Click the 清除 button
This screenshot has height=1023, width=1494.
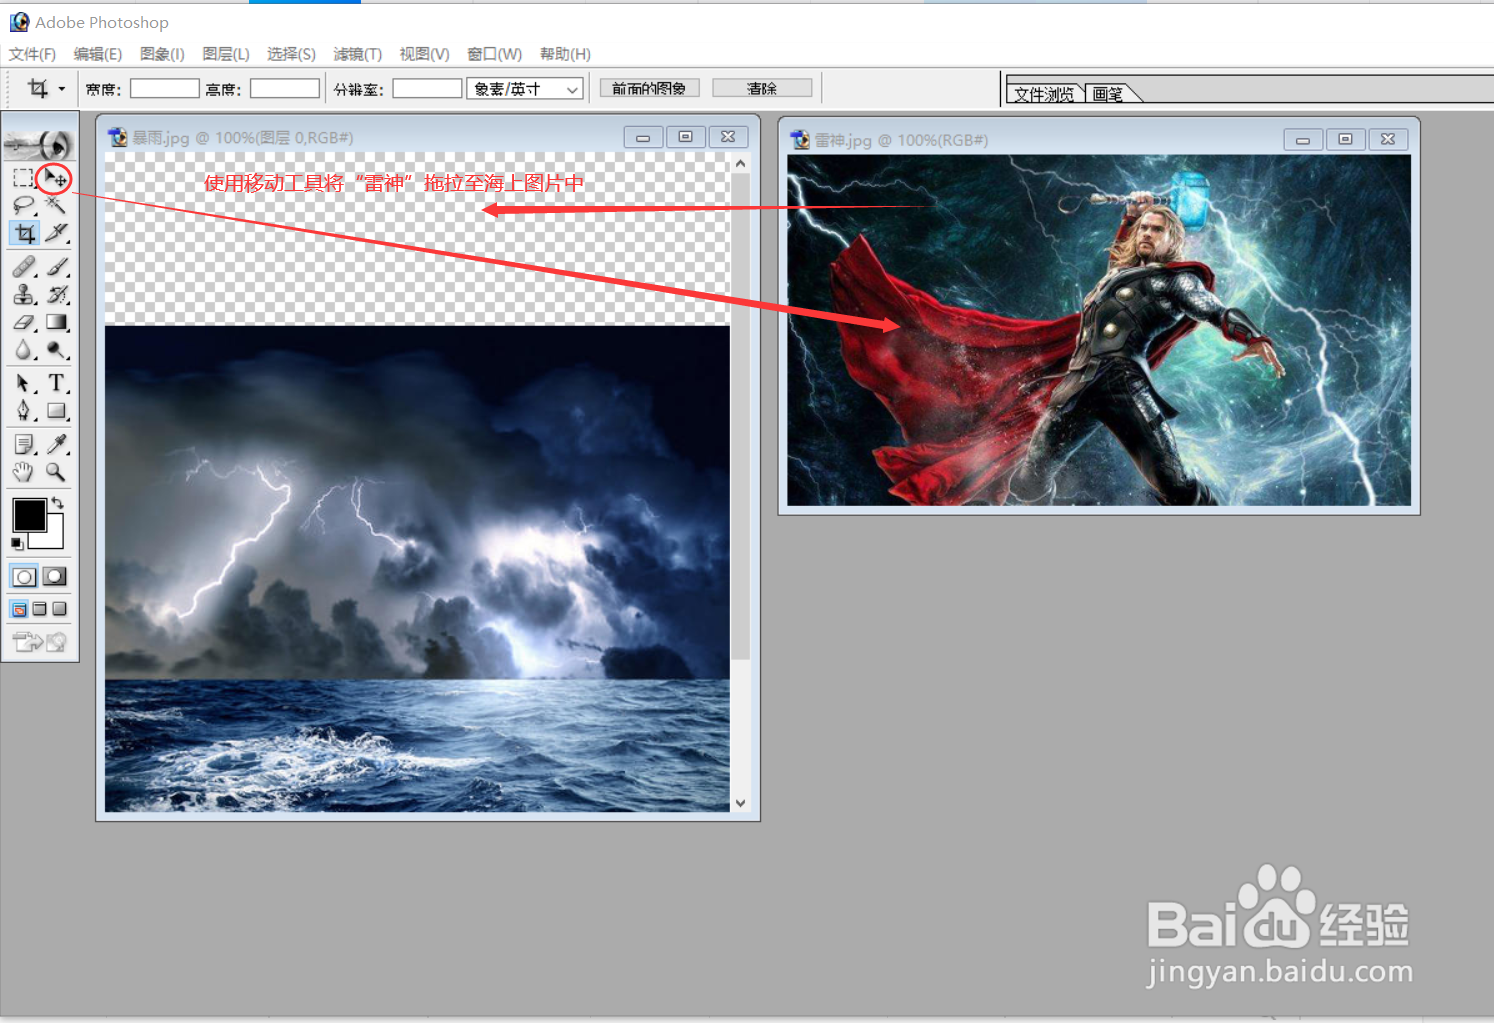tap(762, 88)
